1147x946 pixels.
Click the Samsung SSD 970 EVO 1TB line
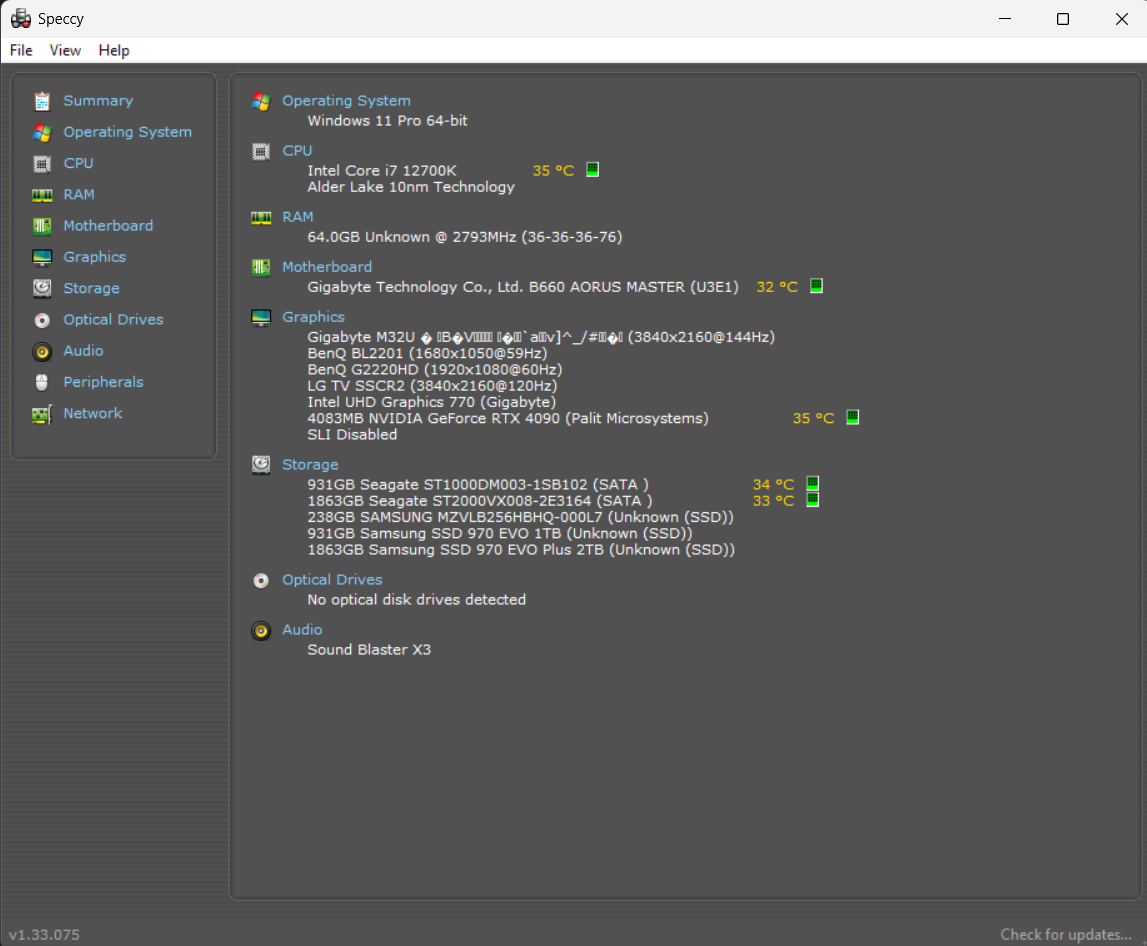click(x=500, y=533)
